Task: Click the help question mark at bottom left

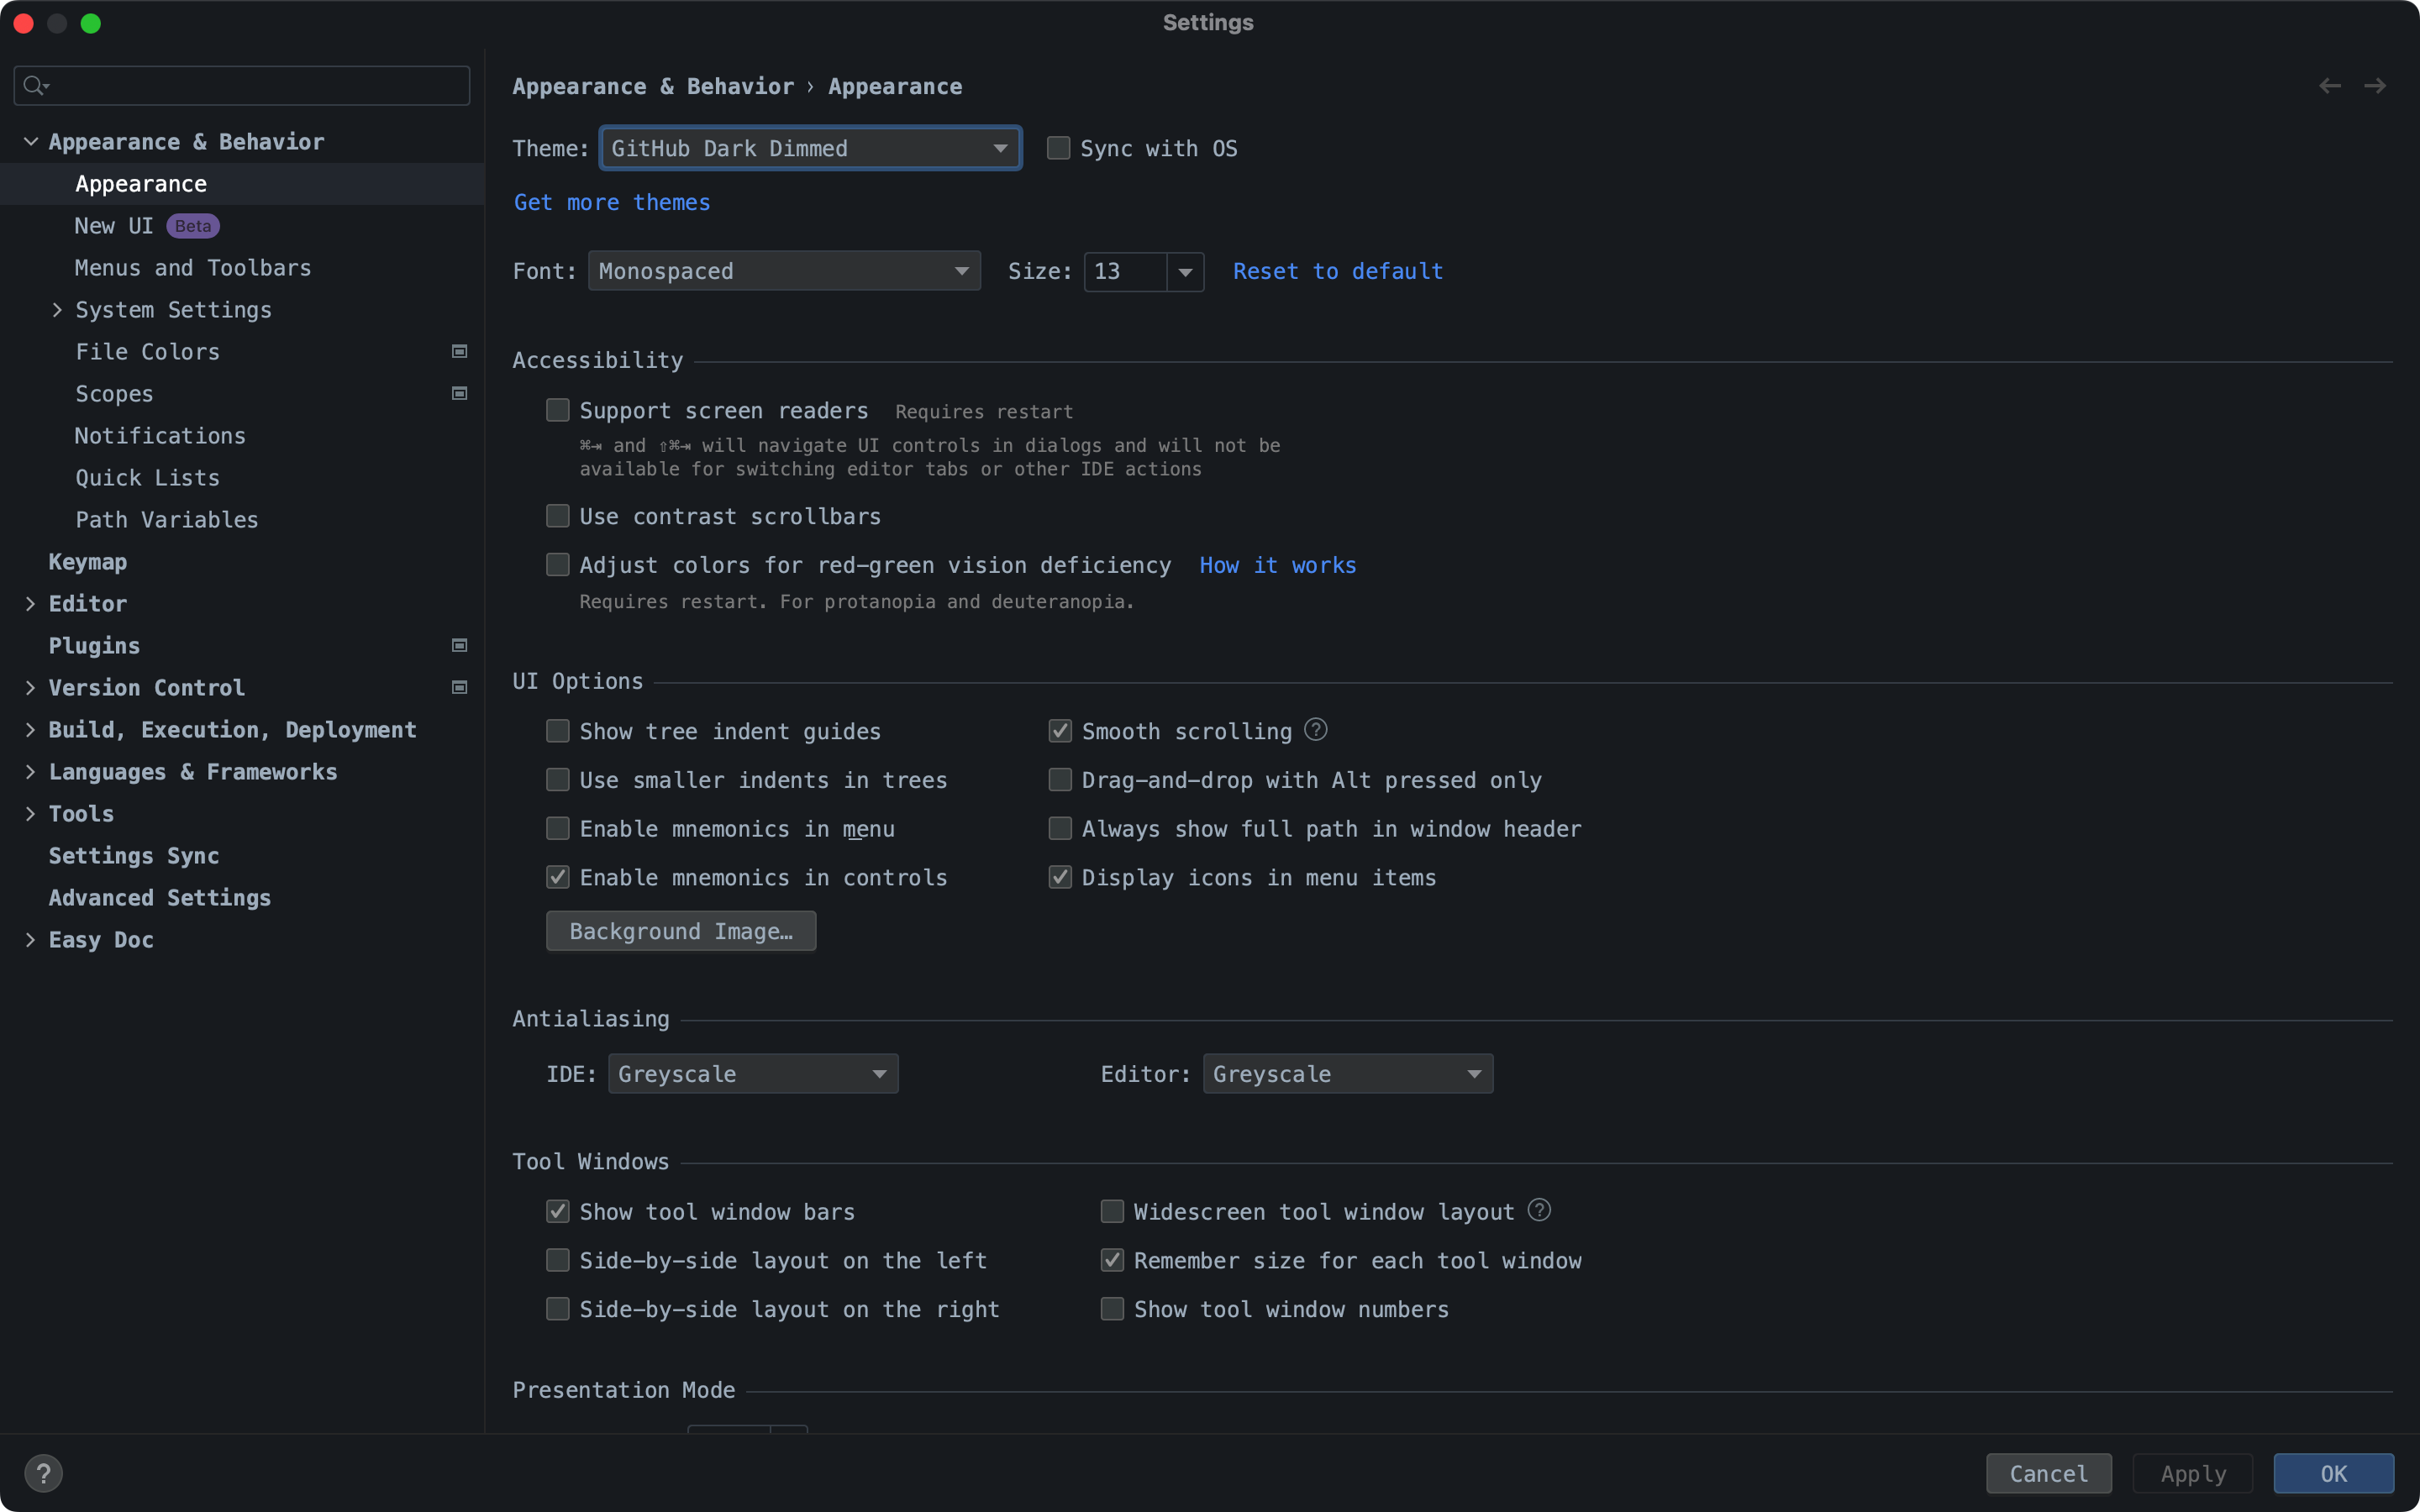Action: coord(44,1472)
